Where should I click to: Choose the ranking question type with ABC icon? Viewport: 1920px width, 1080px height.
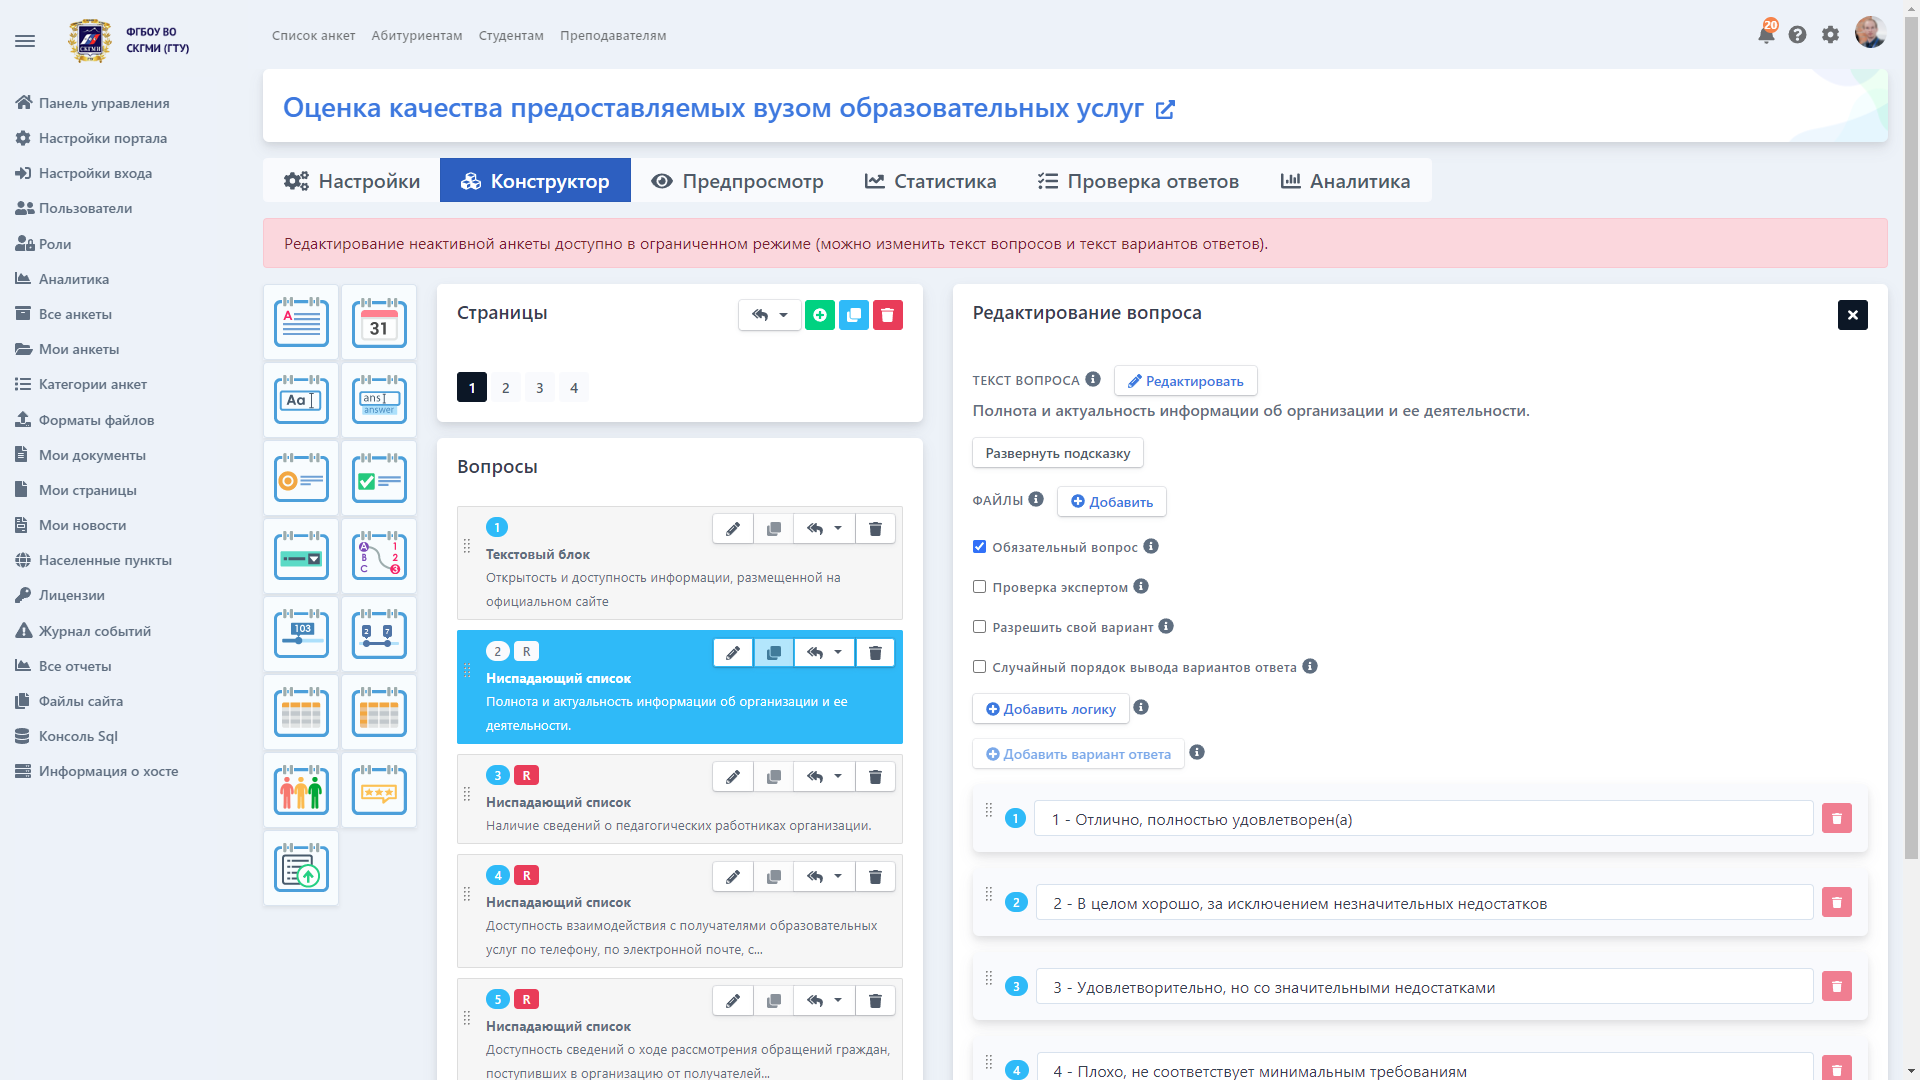coord(378,555)
